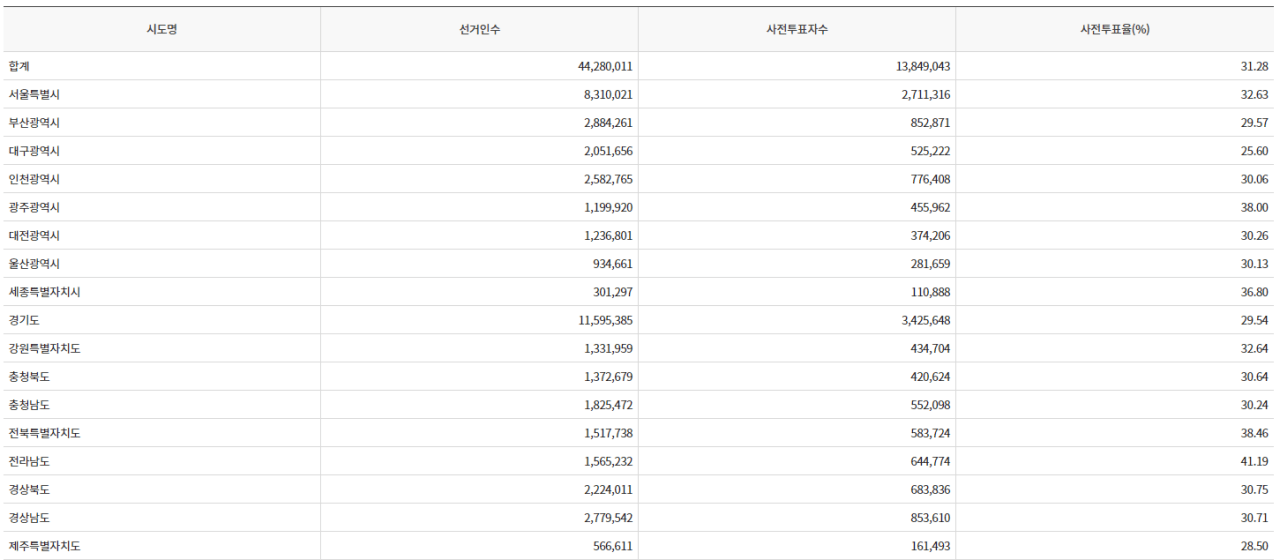Image resolution: width=1280 pixels, height=560 pixels.
Task: Select the 제주특별자치도 row label
Action: point(45,545)
